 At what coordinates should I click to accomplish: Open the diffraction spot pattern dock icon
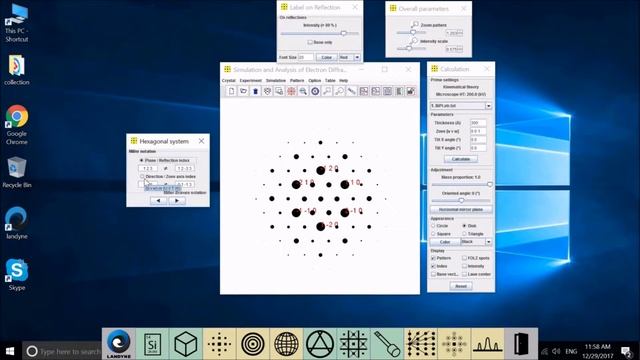(x=219, y=344)
